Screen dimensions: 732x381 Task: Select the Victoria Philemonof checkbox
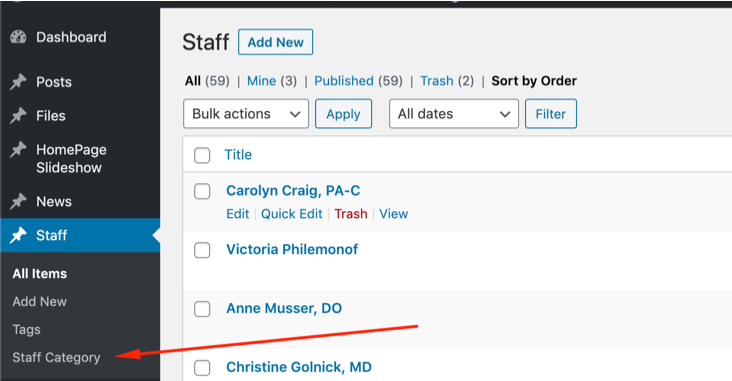[202, 250]
